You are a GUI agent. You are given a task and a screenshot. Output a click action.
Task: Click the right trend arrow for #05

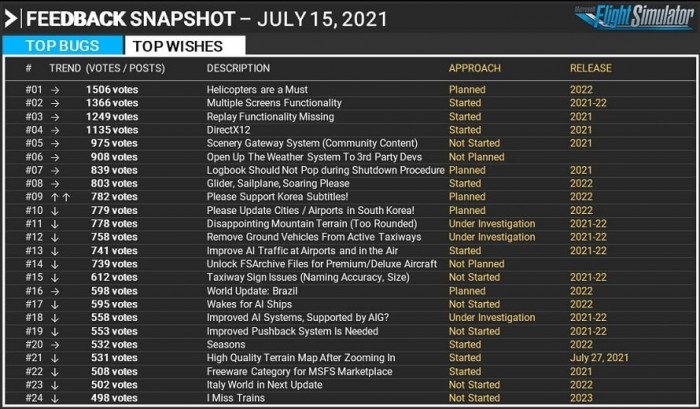[x=55, y=143]
